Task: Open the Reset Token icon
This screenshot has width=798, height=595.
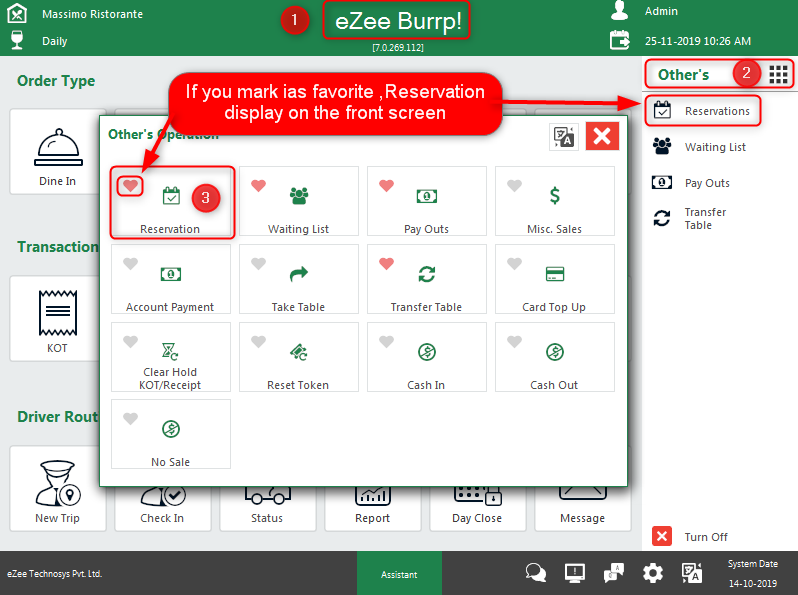Action: (298, 352)
